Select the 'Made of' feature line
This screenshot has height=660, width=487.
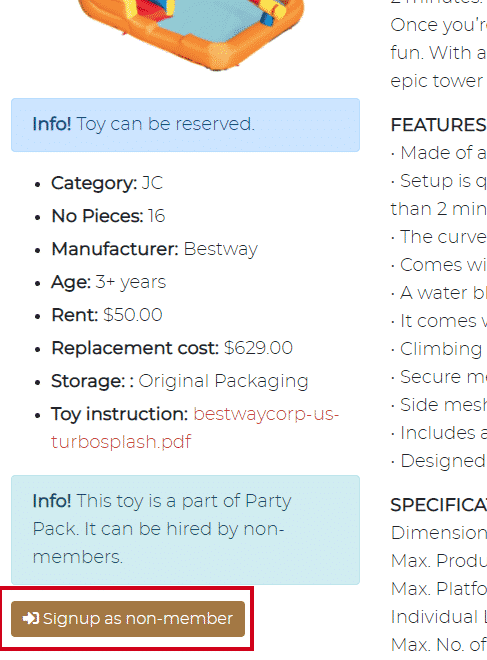pos(438,153)
